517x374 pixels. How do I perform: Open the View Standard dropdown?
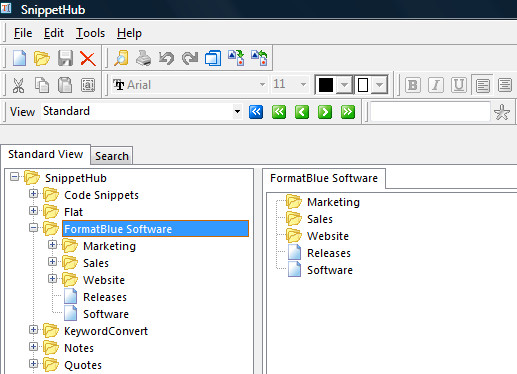(237, 111)
